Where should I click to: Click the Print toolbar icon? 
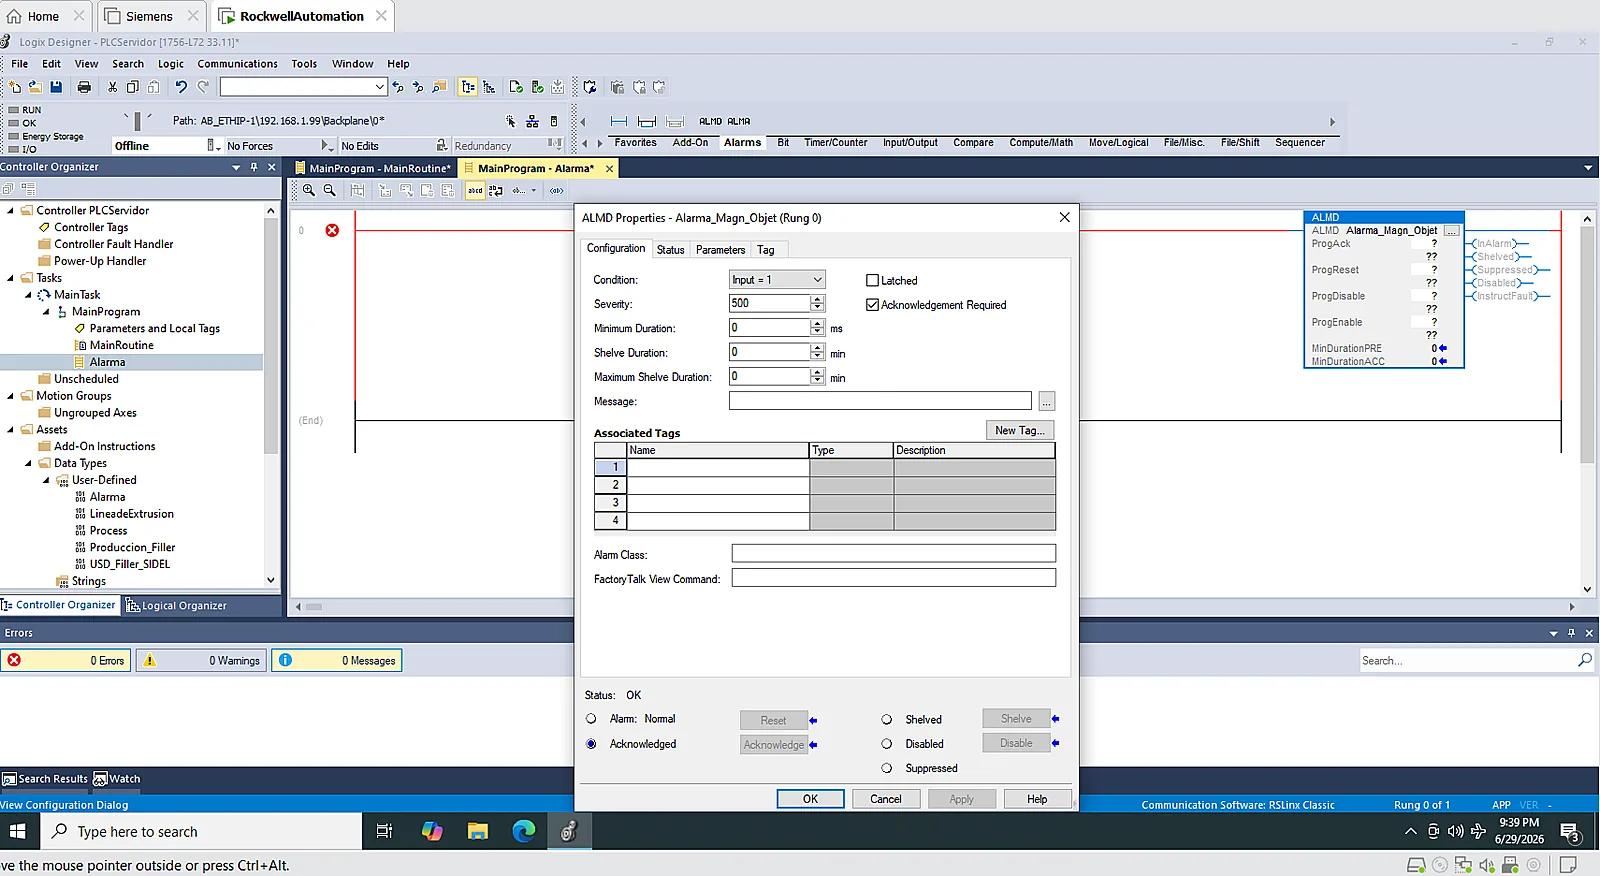coord(84,87)
